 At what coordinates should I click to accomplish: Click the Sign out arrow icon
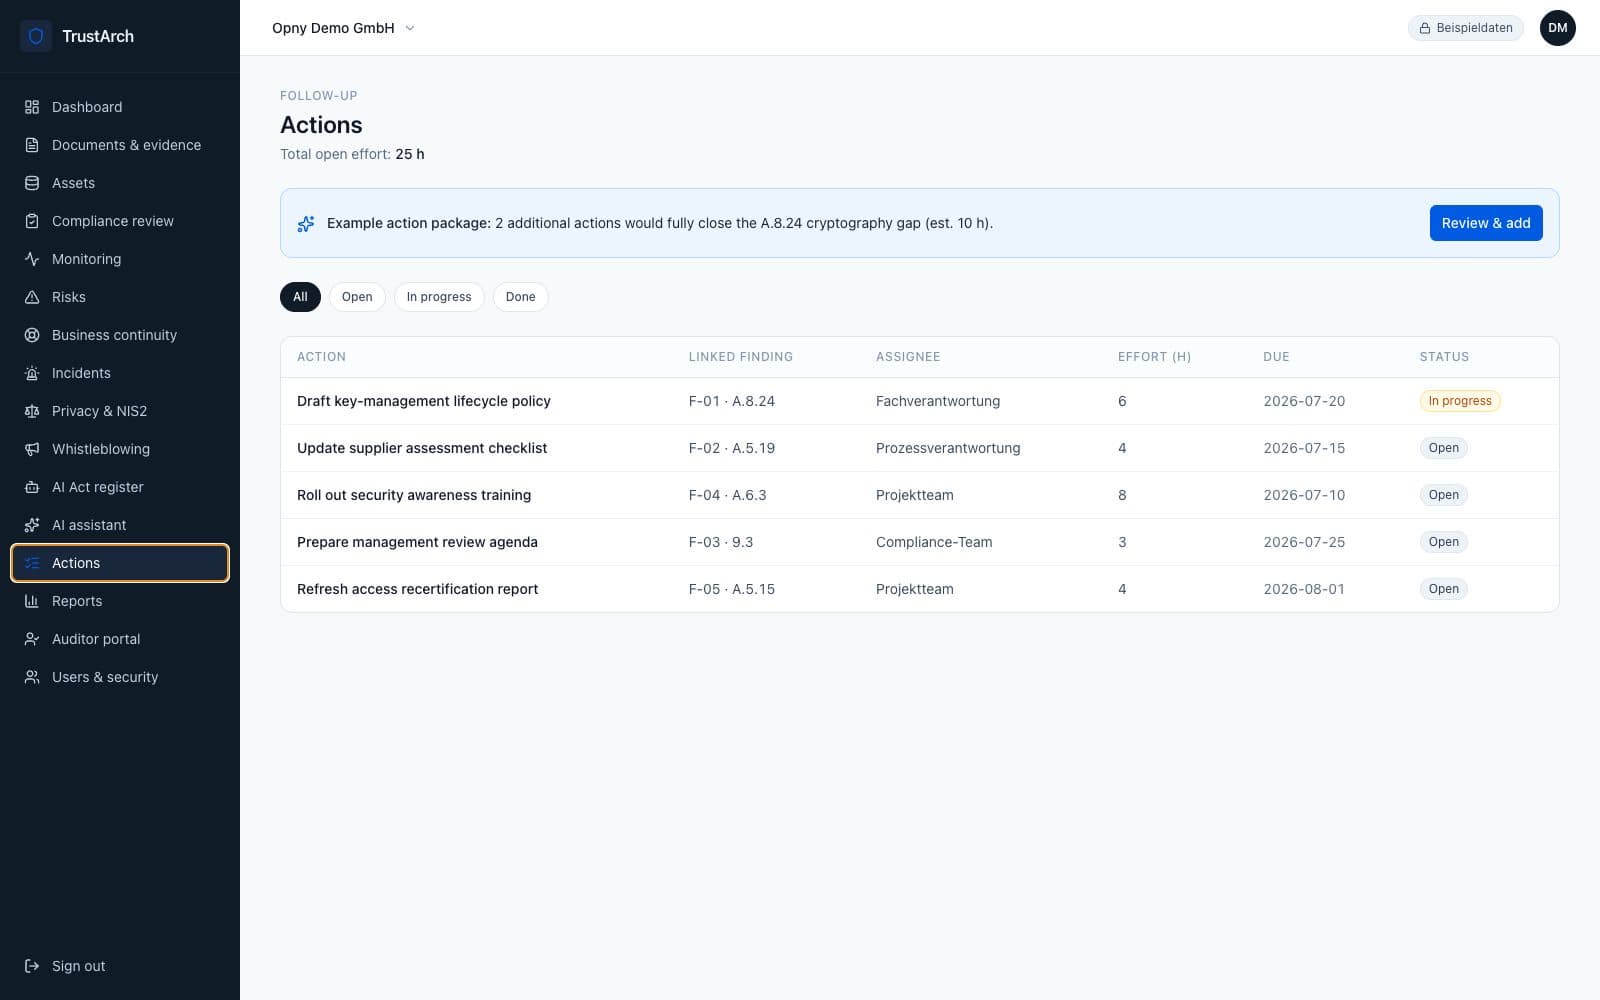click(32, 966)
